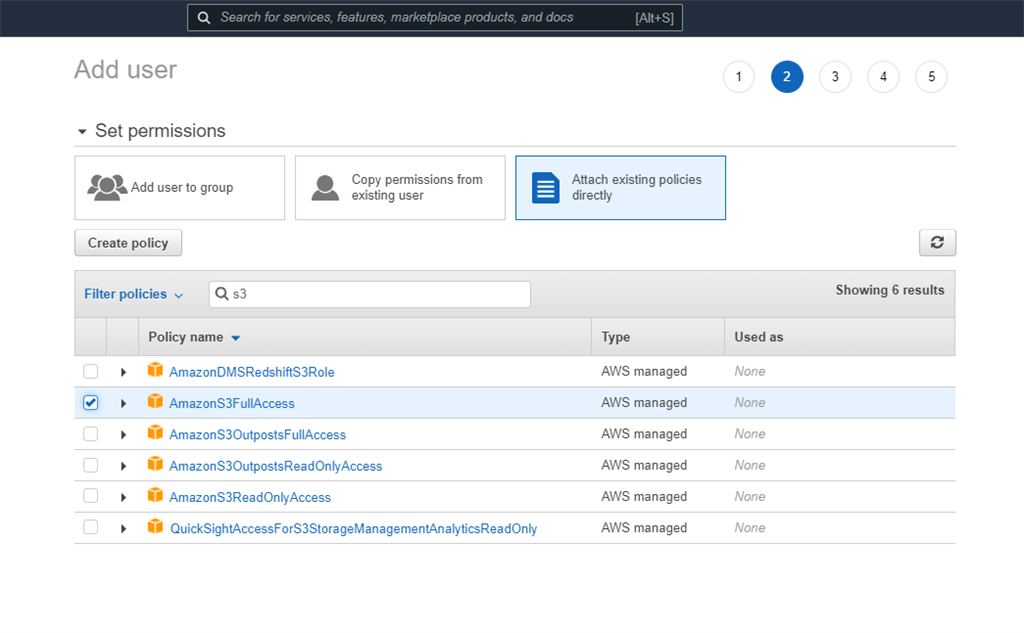Click the AmazonDMSRedshiftS3Role policy cube icon
The height and width of the screenshot is (633, 1024).
point(156,370)
